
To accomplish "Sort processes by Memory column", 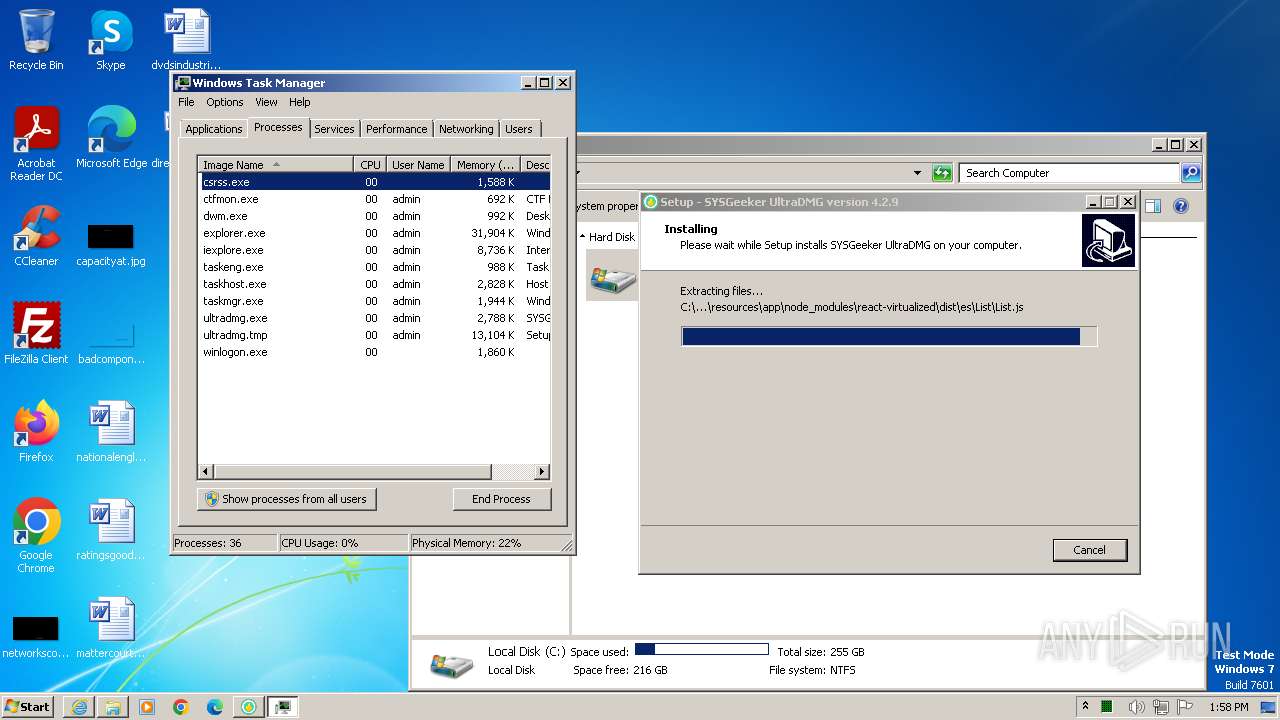I will pos(485,165).
